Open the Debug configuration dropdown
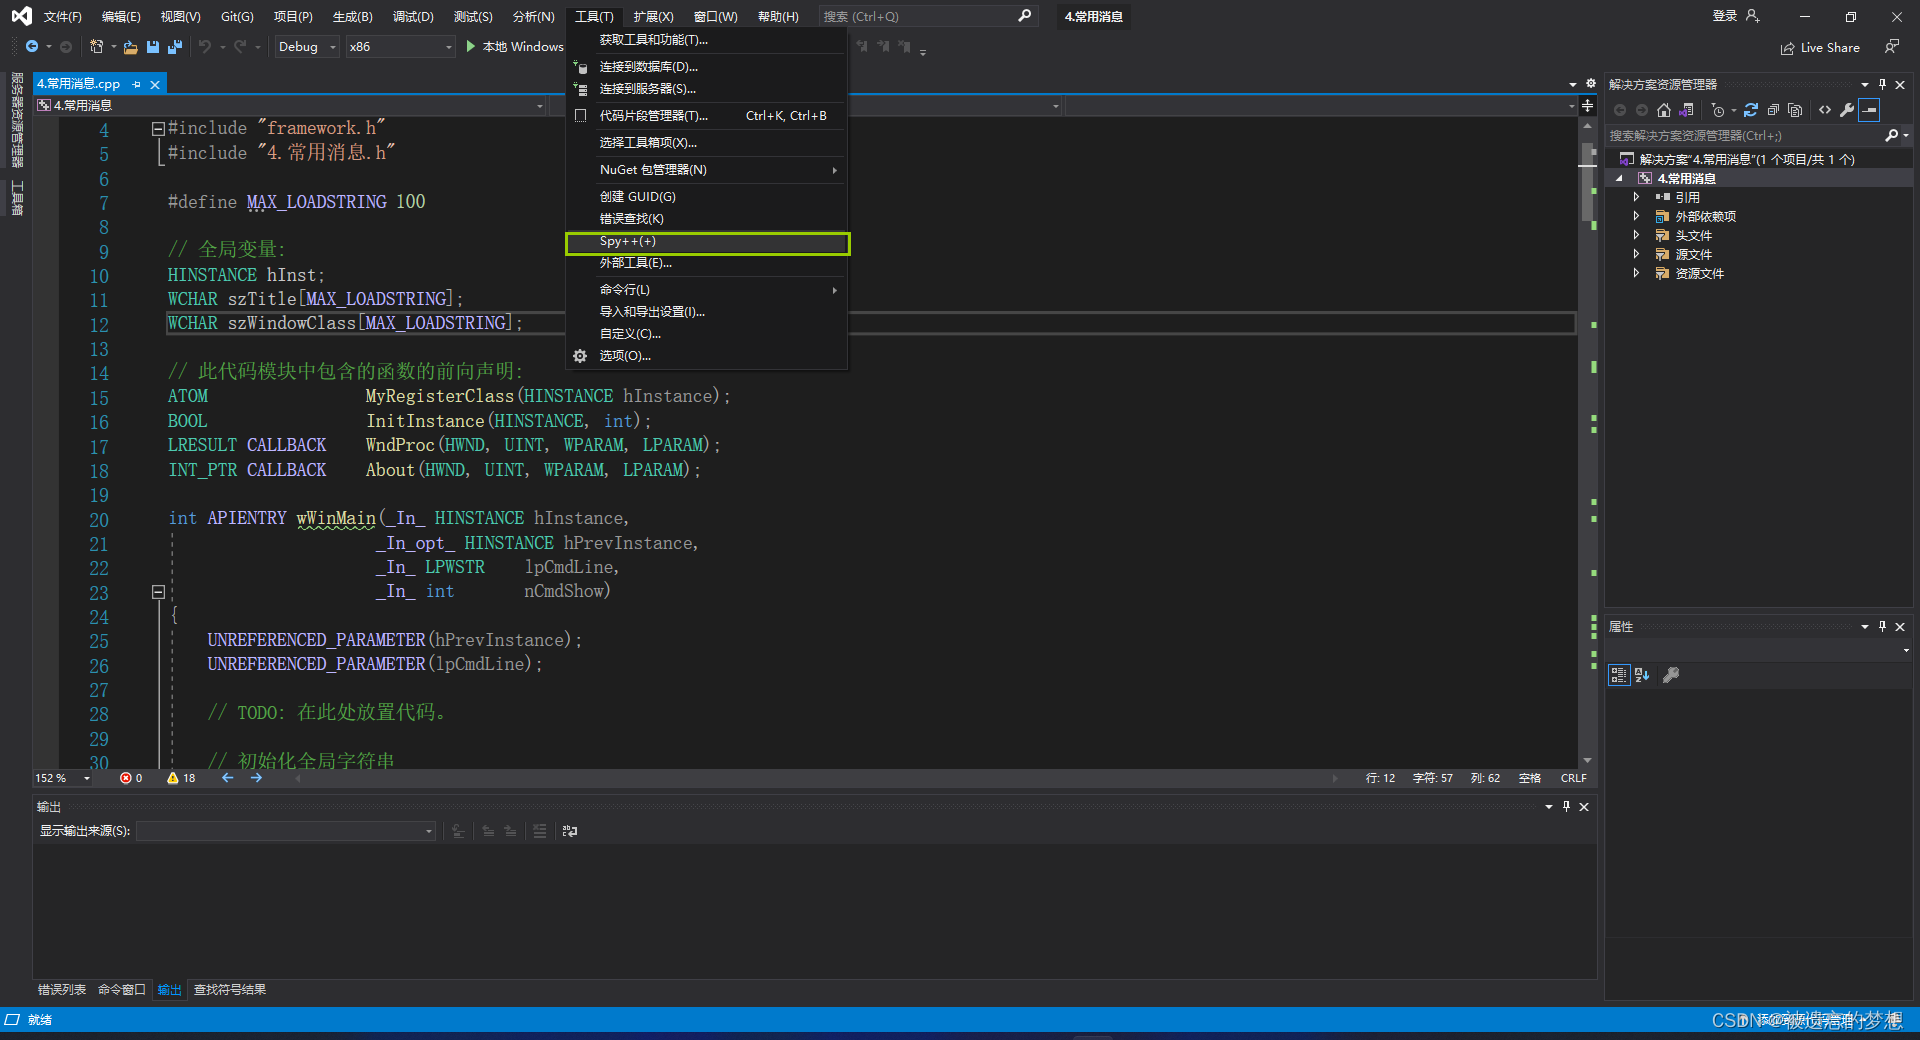This screenshot has height=1040, width=1920. coord(307,47)
